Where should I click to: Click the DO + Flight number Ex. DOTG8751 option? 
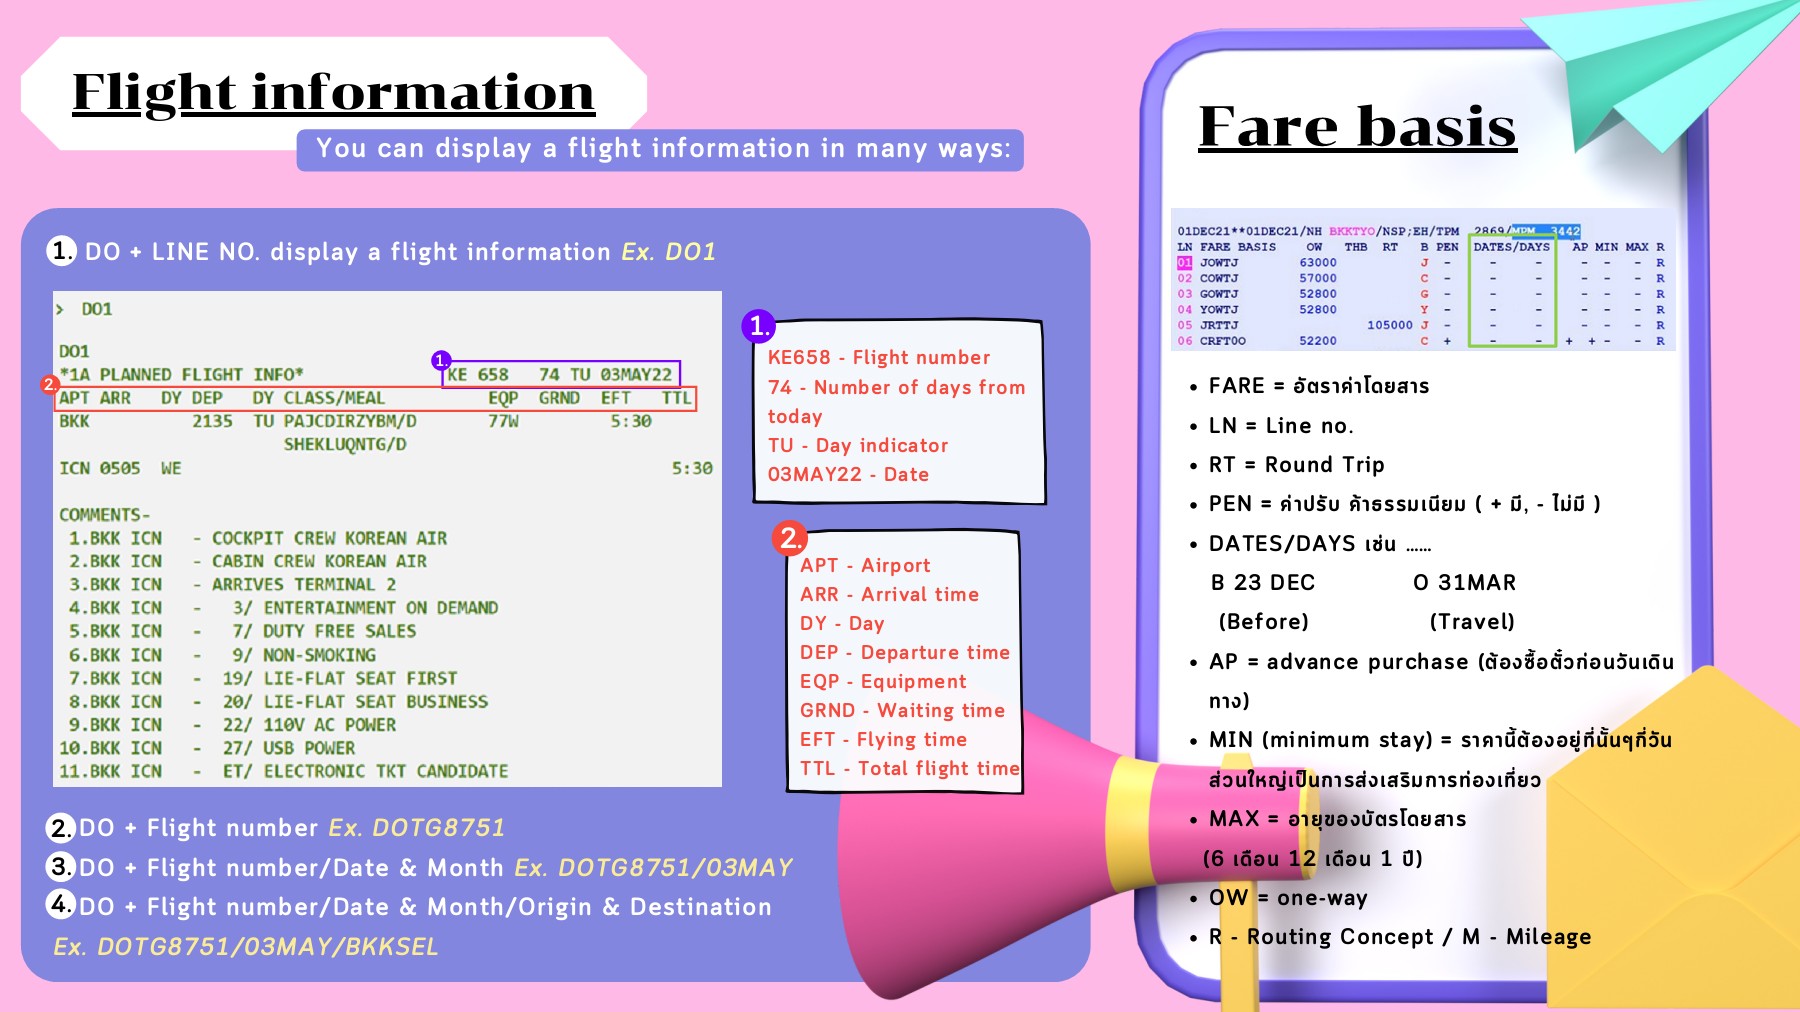(x=280, y=828)
